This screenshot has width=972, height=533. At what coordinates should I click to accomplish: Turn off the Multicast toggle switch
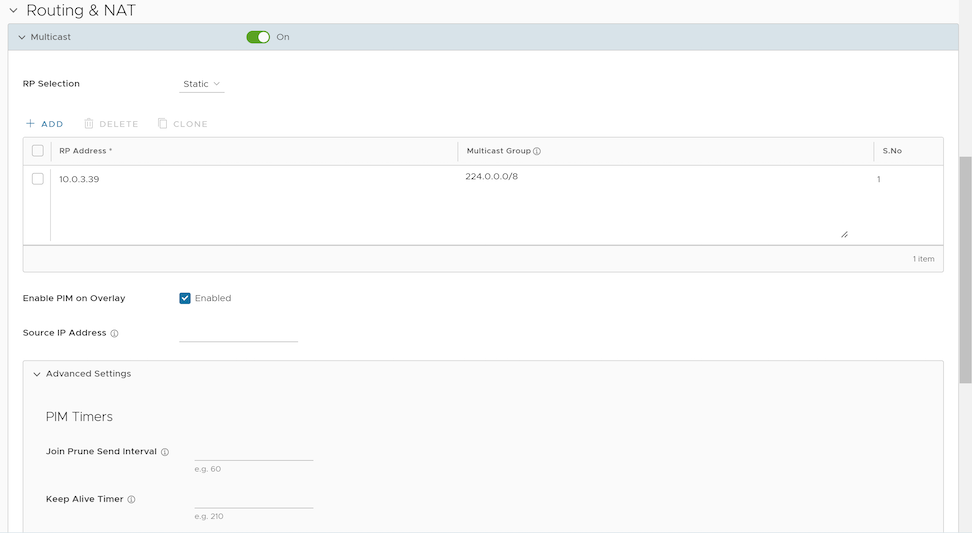pyautogui.click(x=258, y=37)
